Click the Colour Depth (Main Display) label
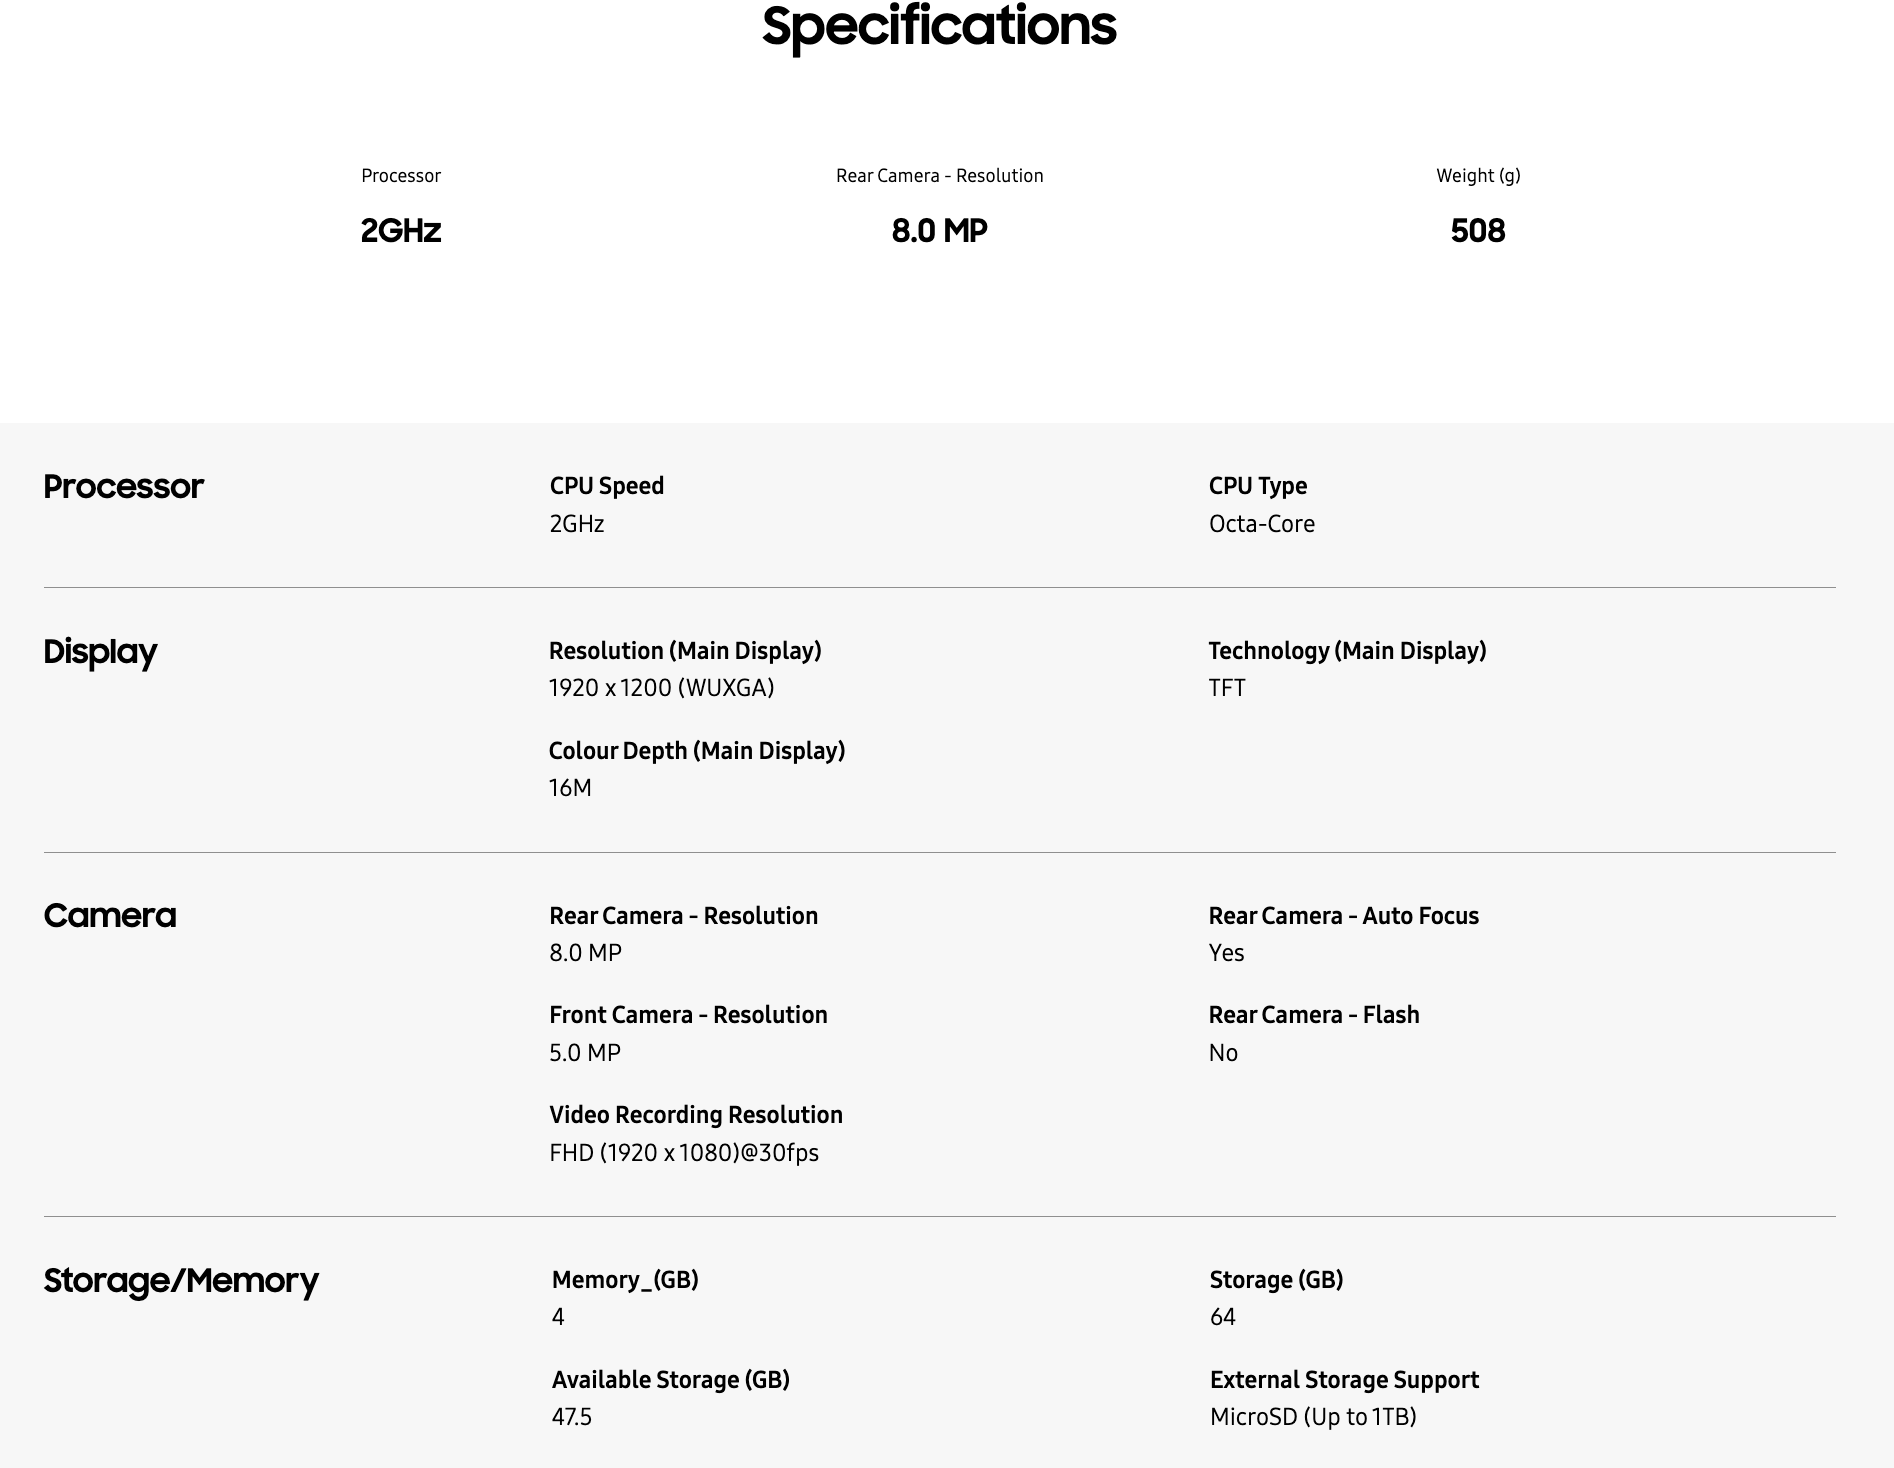1894x1468 pixels. tap(697, 751)
